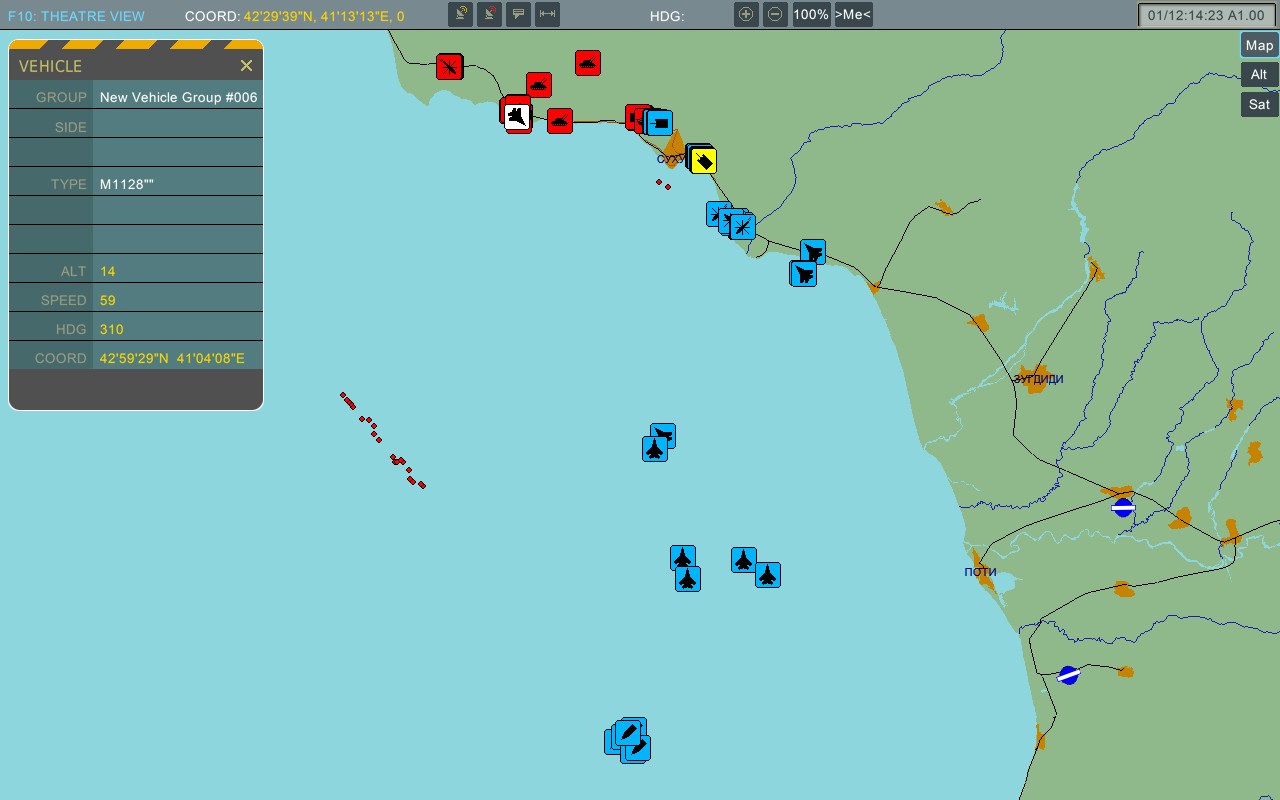This screenshot has width=1280, height=800.
Task: Select the white fighter jet unit icon
Action: pyautogui.click(x=517, y=117)
